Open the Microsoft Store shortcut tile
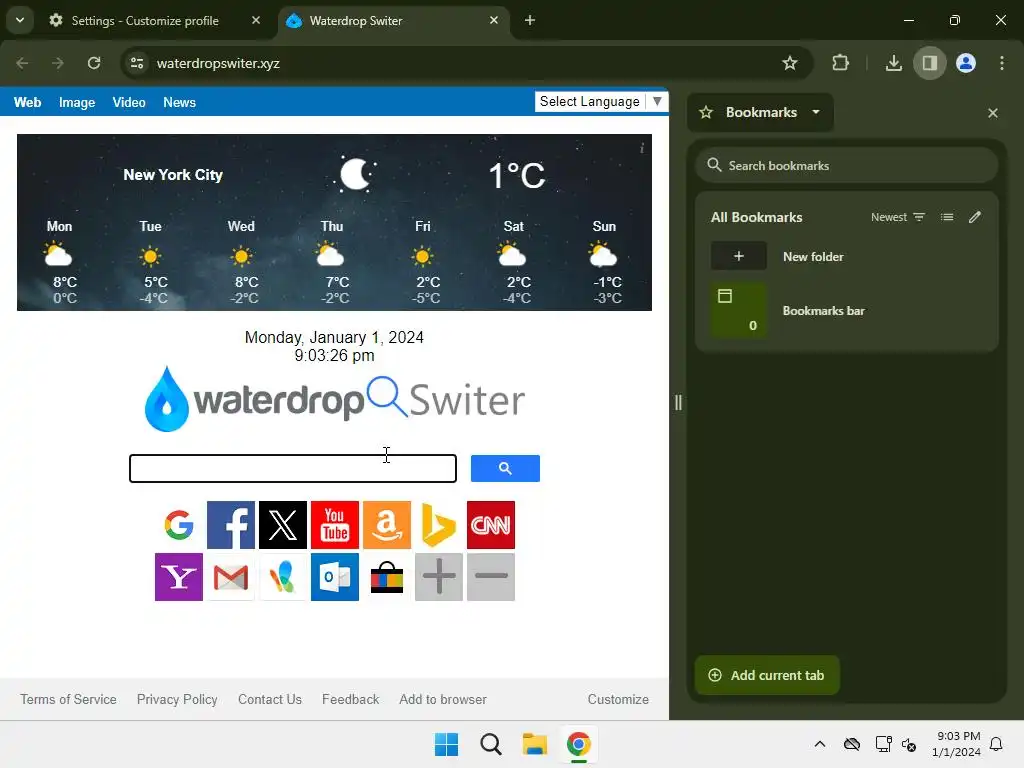This screenshot has width=1024, height=768. [x=387, y=577]
